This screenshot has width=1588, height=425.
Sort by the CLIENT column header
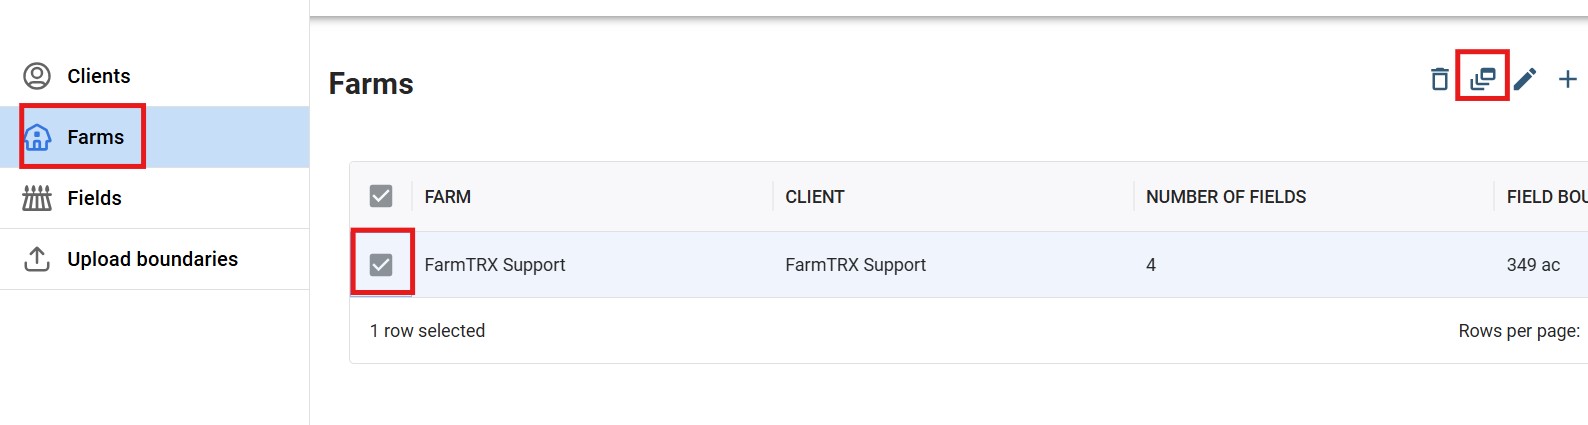click(x=815, y=197)
